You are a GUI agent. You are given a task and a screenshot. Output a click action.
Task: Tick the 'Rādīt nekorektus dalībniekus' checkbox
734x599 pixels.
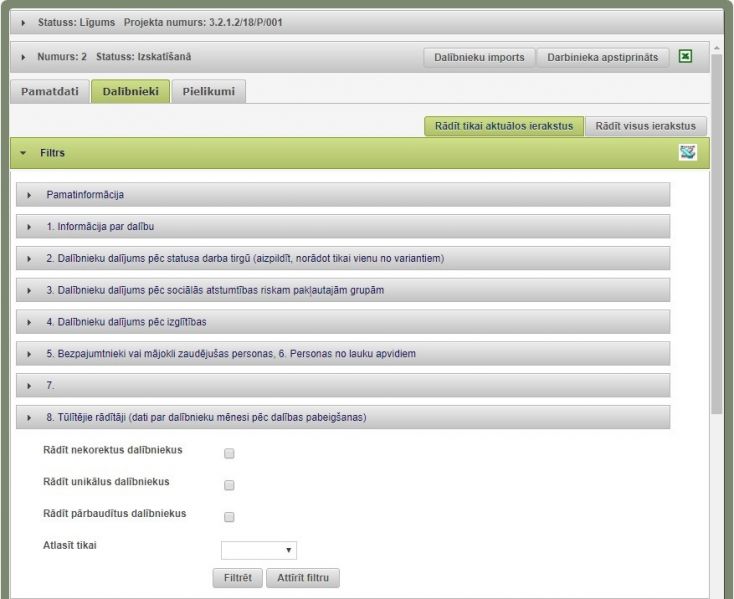229,453
